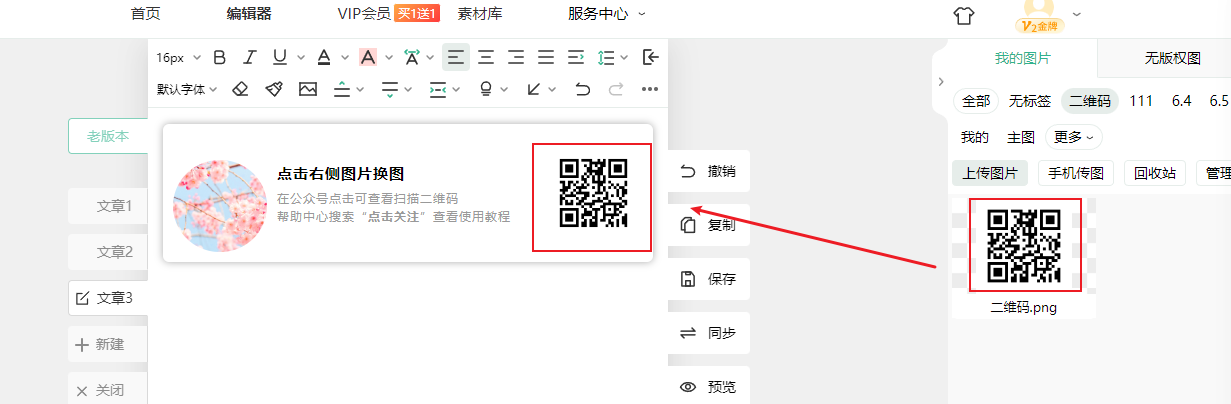This screenshot has width=1231, height=404.
Task: Click the spacing-after-paragraph icon
Action: click(390, 89)
